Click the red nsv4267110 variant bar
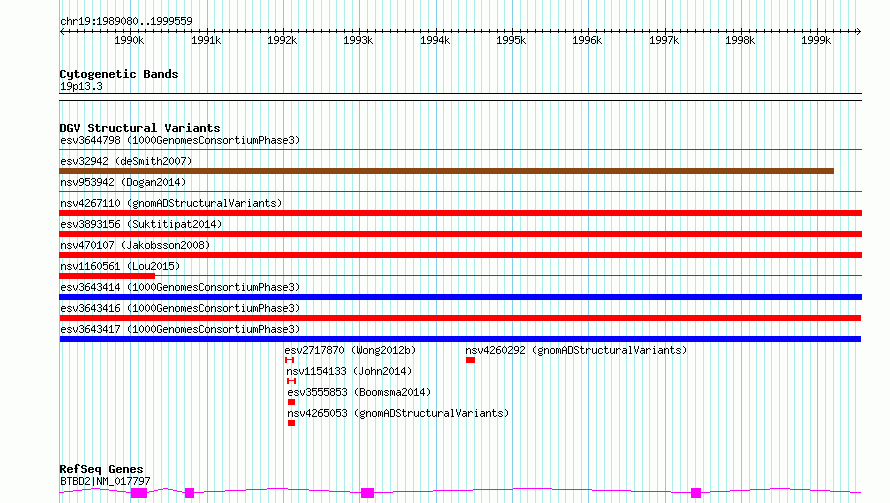The width and height of the screenshot is (890, 503). (460, 213)
